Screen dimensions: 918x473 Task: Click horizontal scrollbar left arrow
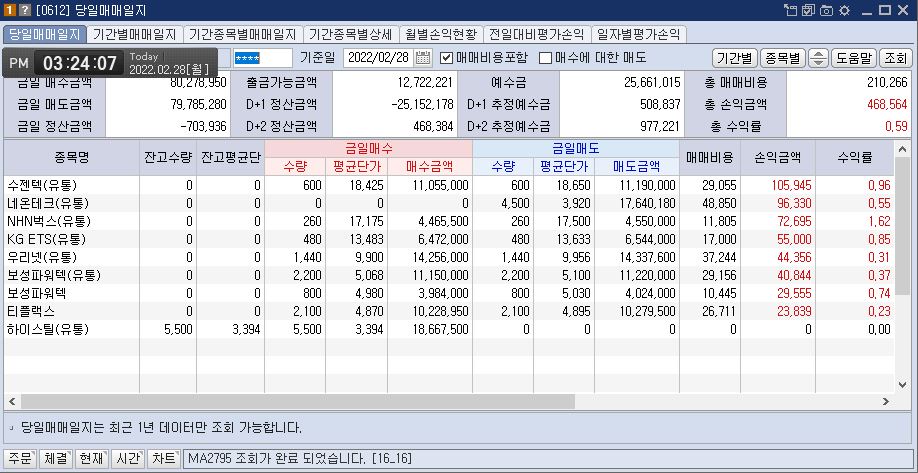11,402
